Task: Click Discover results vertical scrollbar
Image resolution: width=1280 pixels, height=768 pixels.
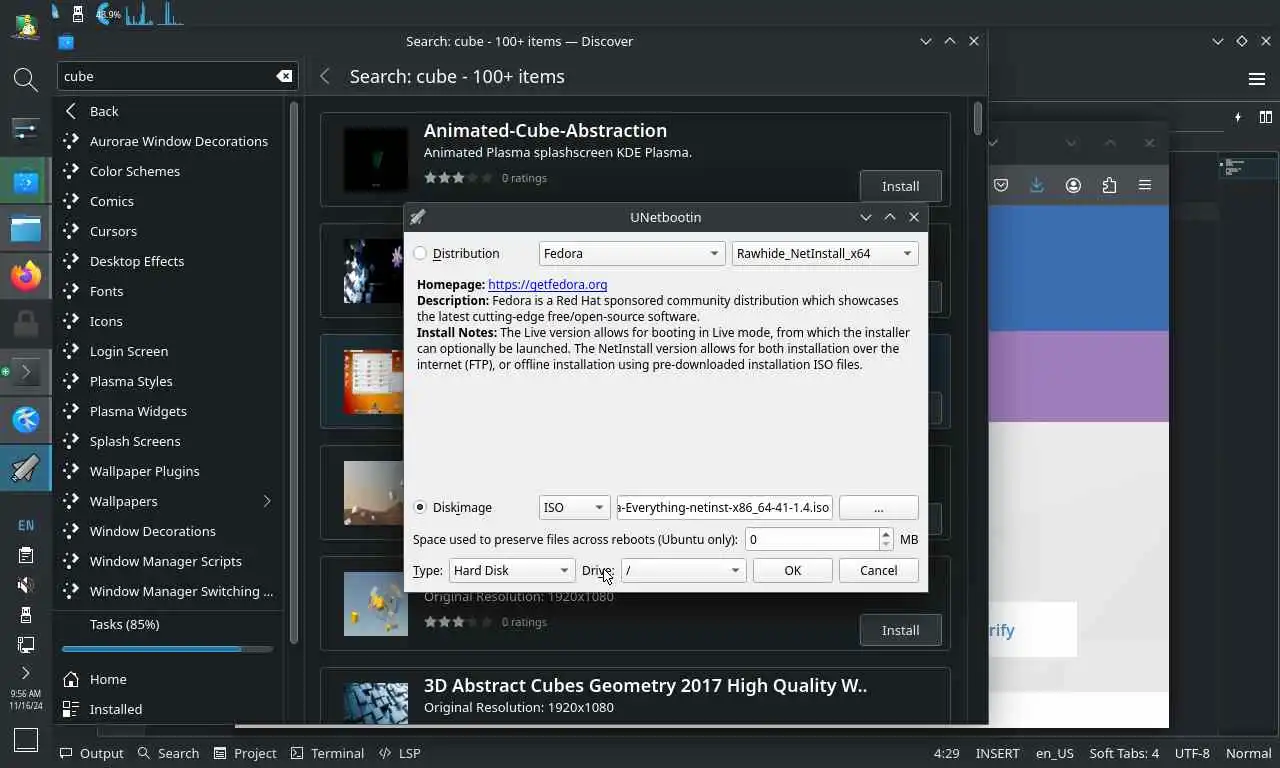Action: tap(978, 118)
